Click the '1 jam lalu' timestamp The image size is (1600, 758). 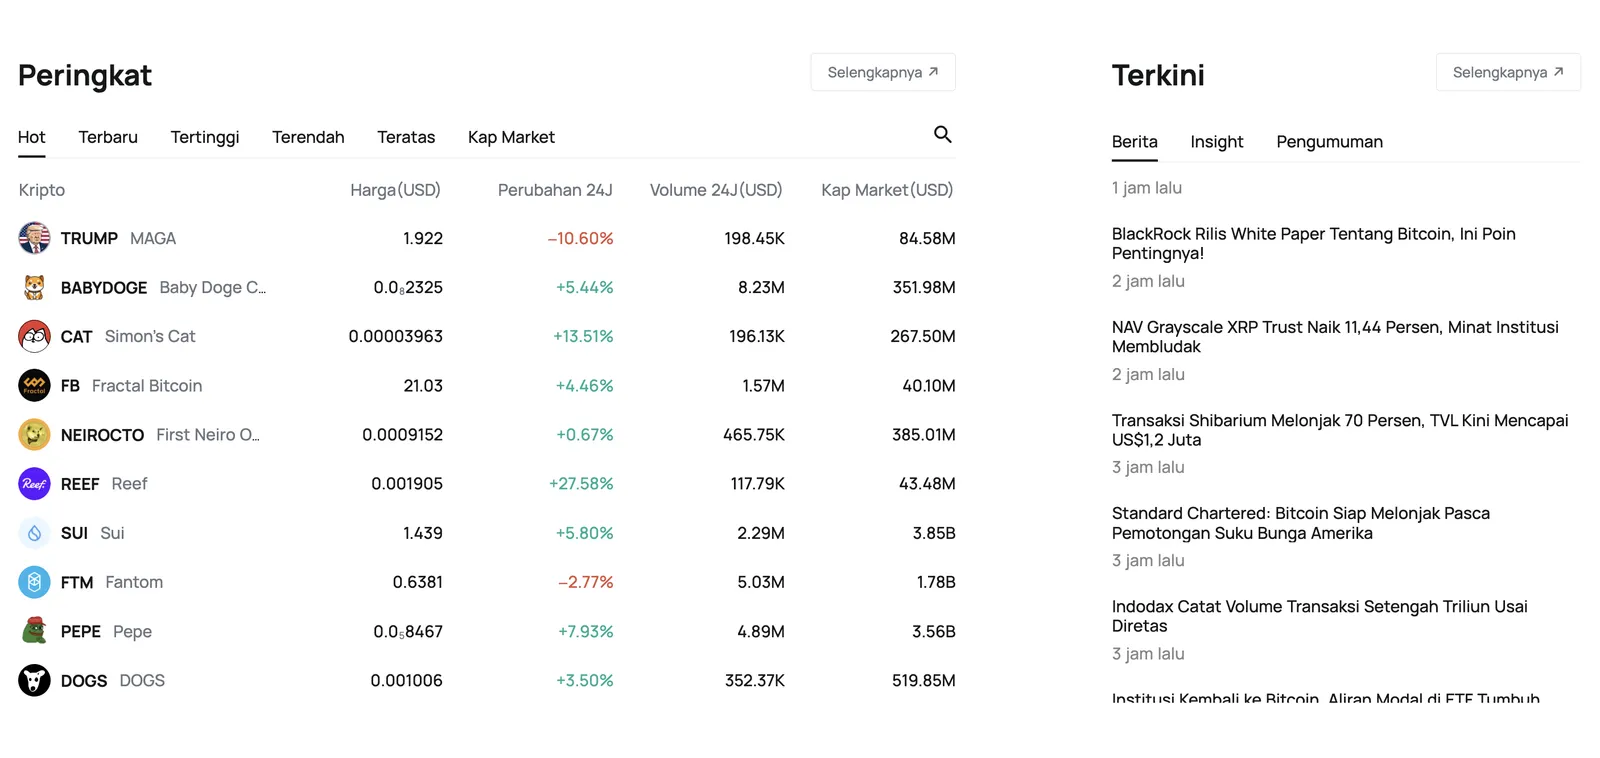1147,188
